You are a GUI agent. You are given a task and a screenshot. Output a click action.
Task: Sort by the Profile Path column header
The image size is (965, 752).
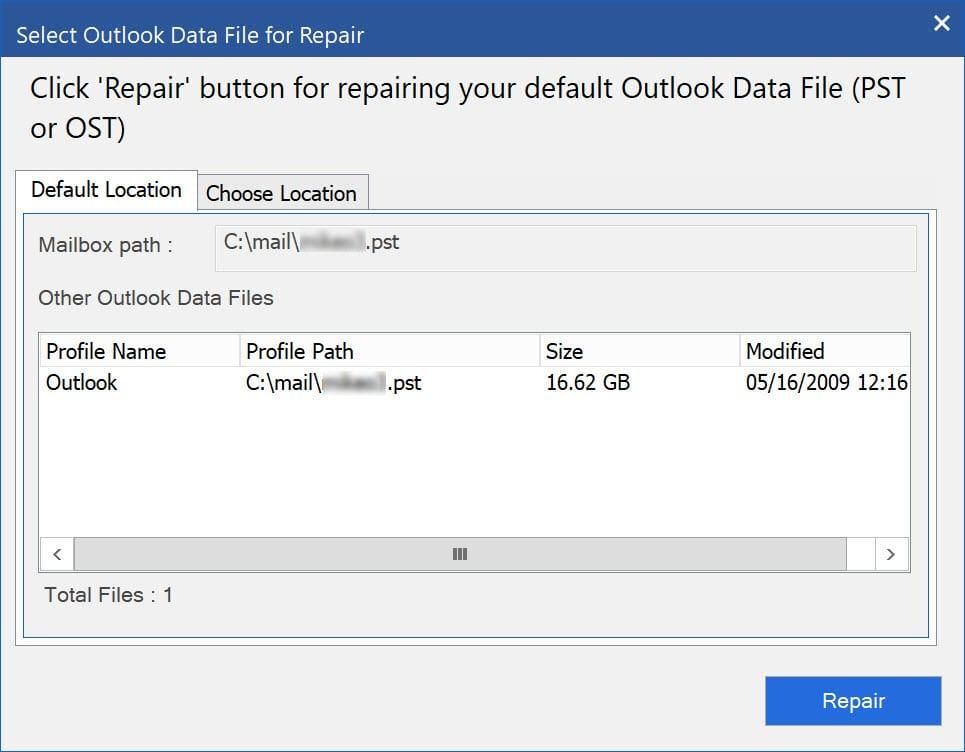click(x=390, y=351)
